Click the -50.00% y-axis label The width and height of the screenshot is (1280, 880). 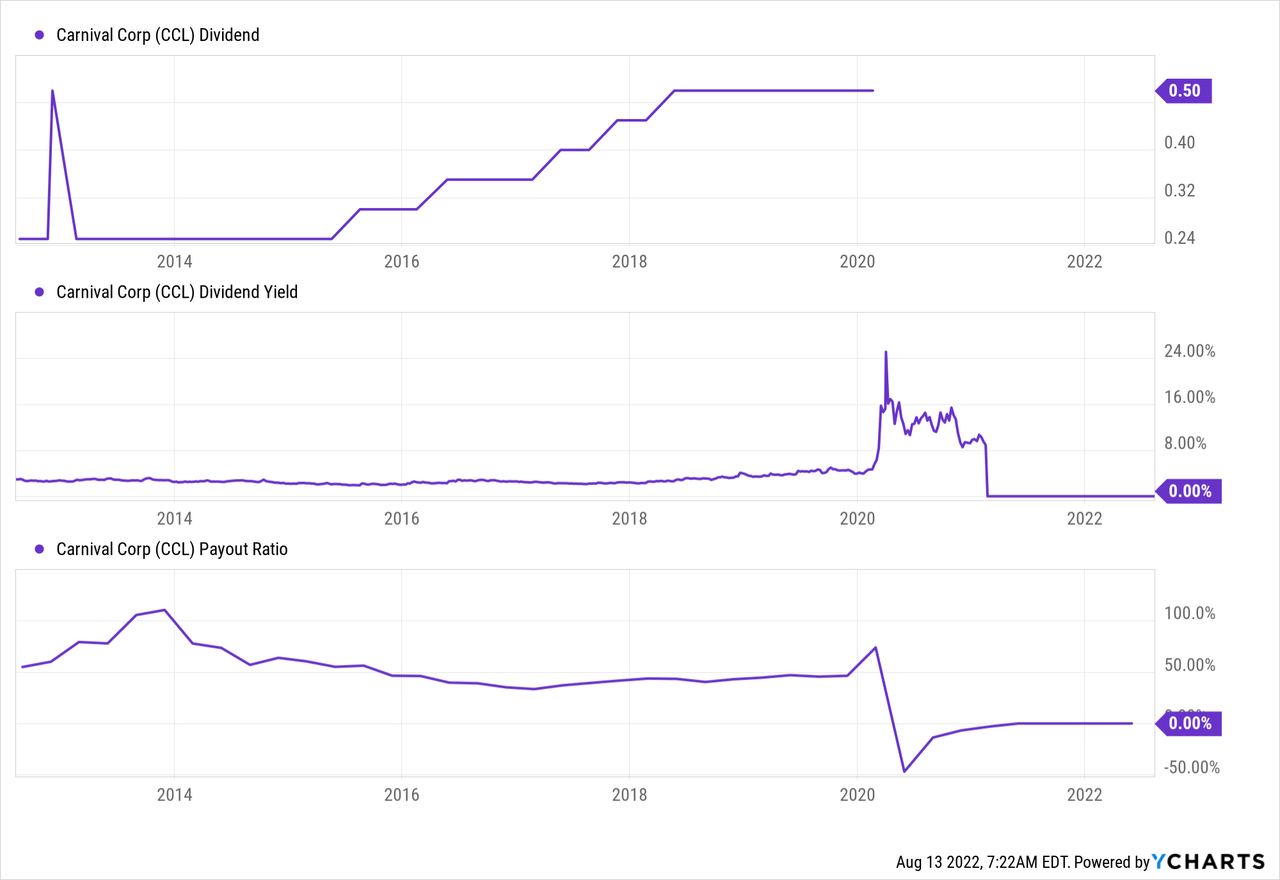coord(1189,768)
